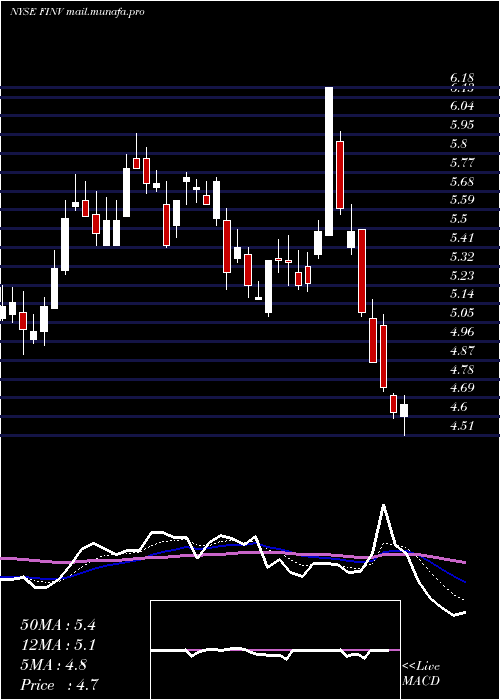Click the tallest white candlestick reaching 6.18
500x700 pixels.
(329, 161)
